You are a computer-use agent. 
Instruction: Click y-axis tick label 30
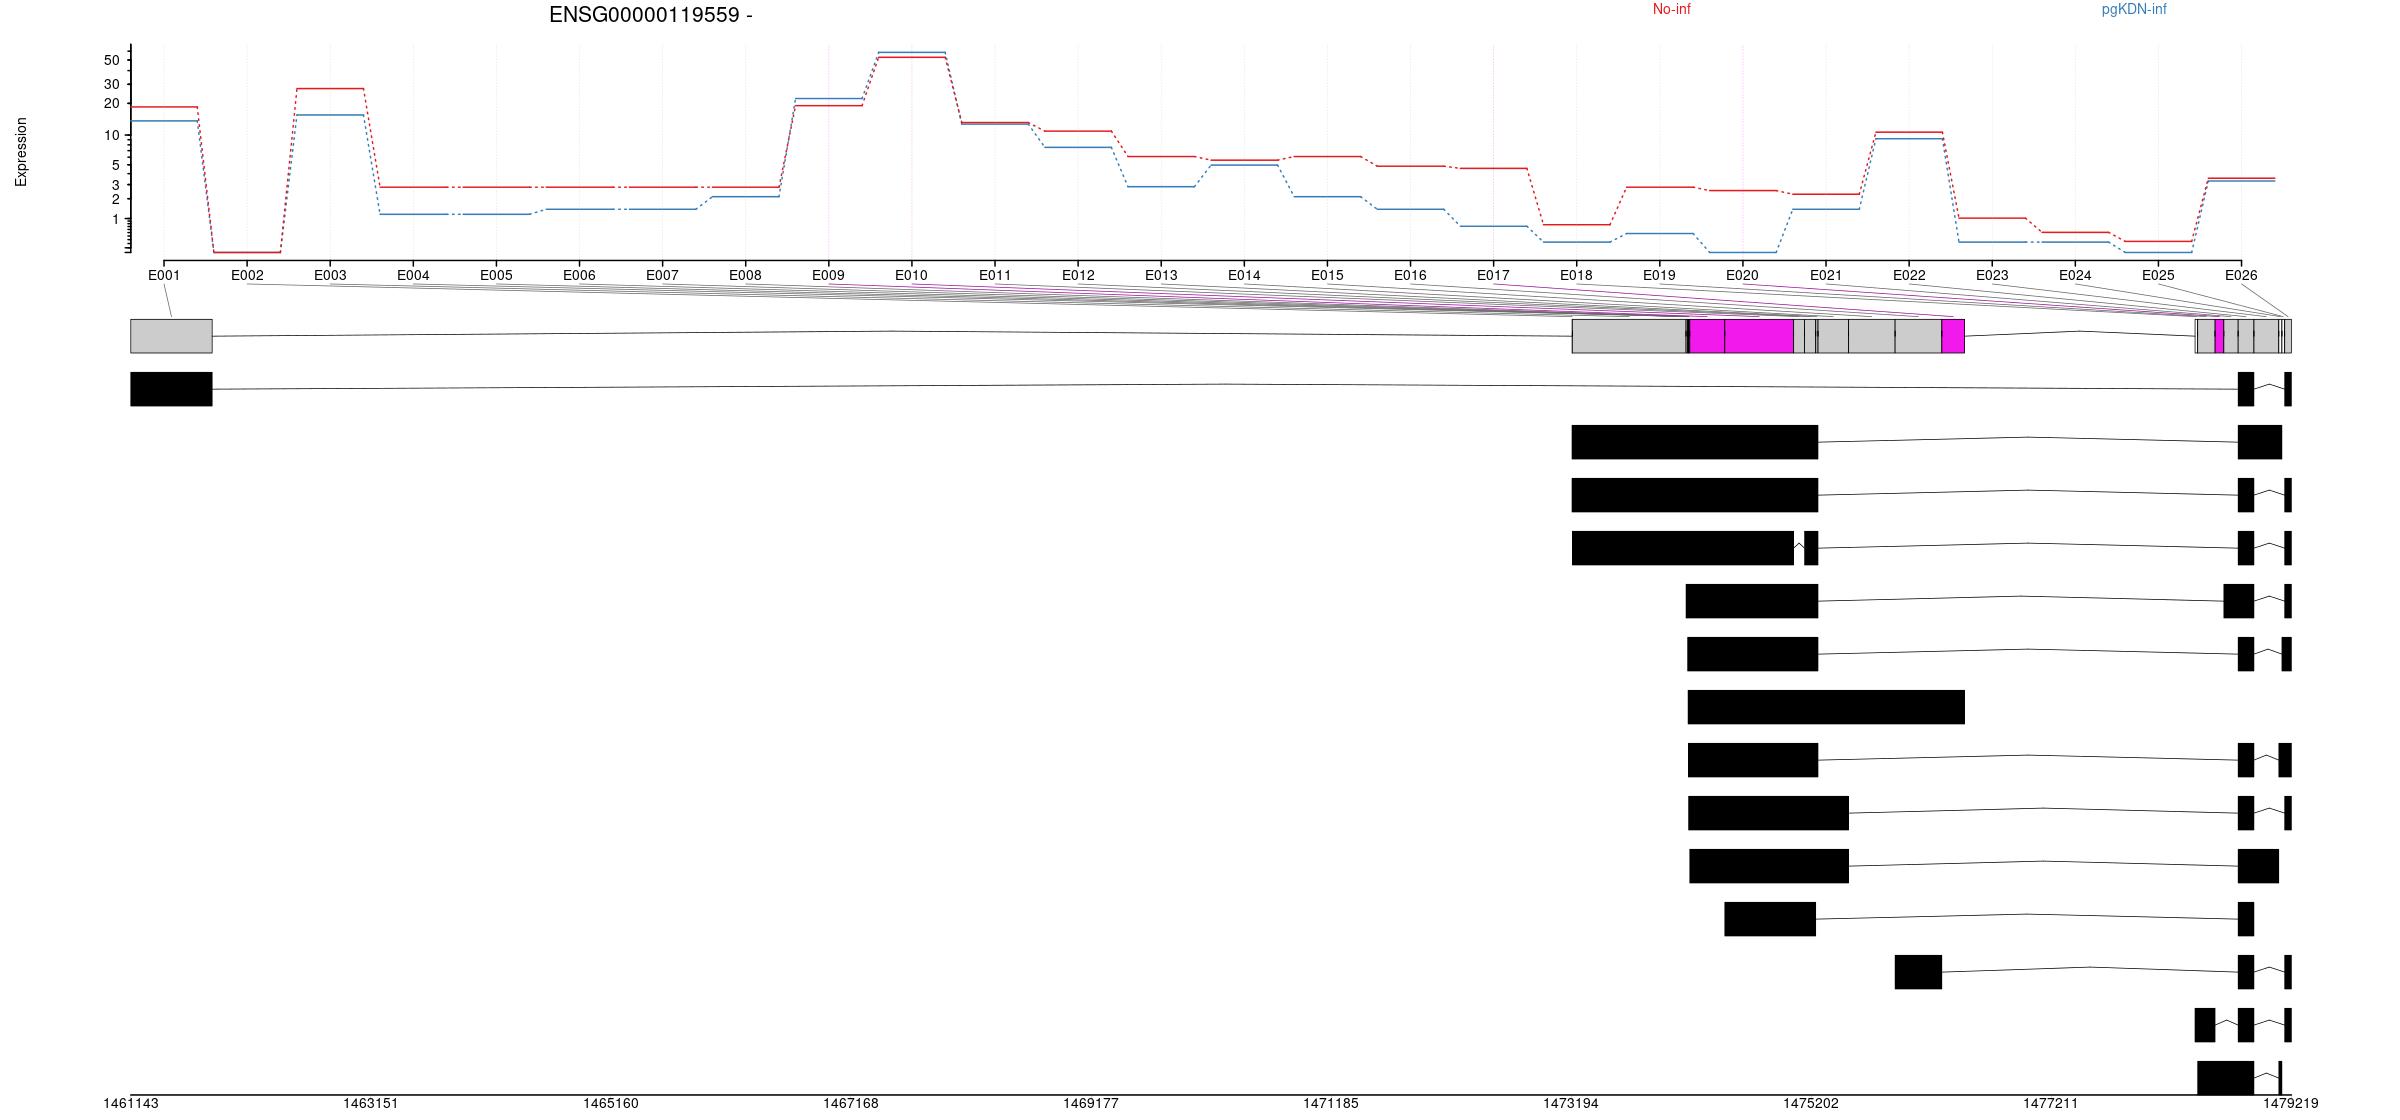(111, 84)
